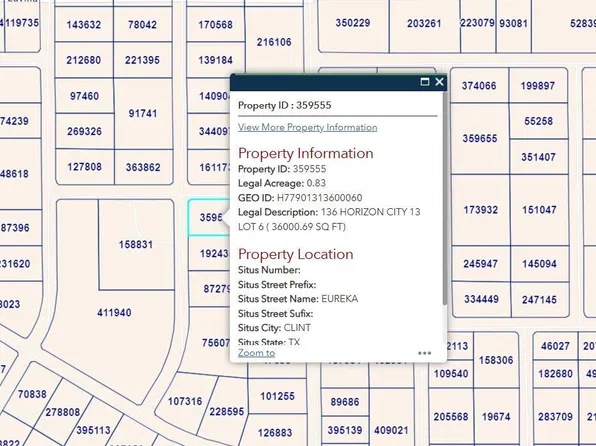Select parcel 46027 on the map
The height and width of the screenshot is (446, 596).
(x=555, y=346)
